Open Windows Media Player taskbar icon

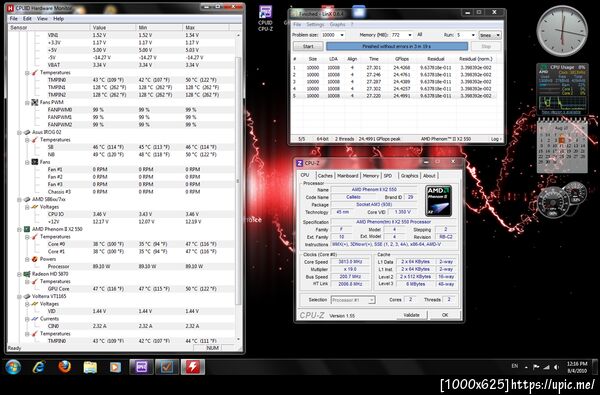115,367
